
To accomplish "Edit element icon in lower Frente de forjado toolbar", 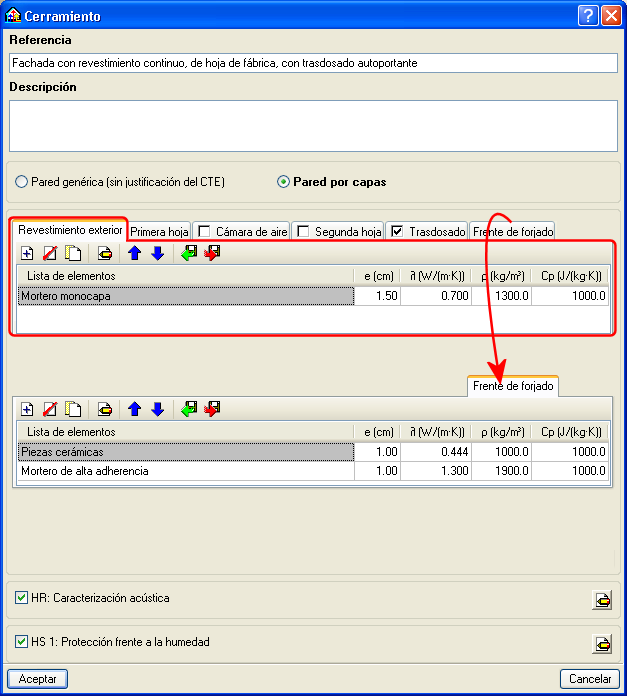I will (105, 409).
